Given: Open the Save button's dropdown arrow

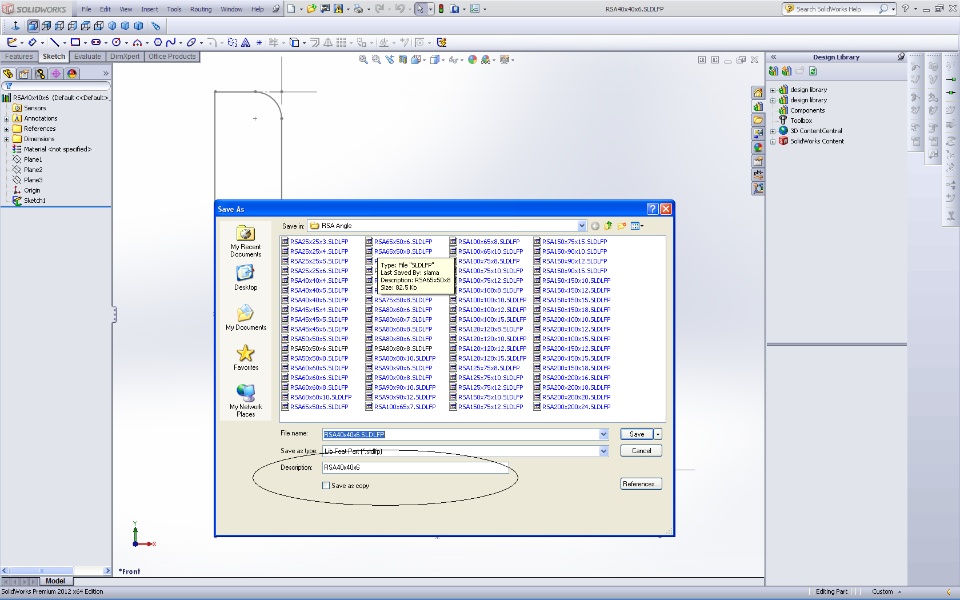Looking at the screenshot, I should [x=658, y=434].
